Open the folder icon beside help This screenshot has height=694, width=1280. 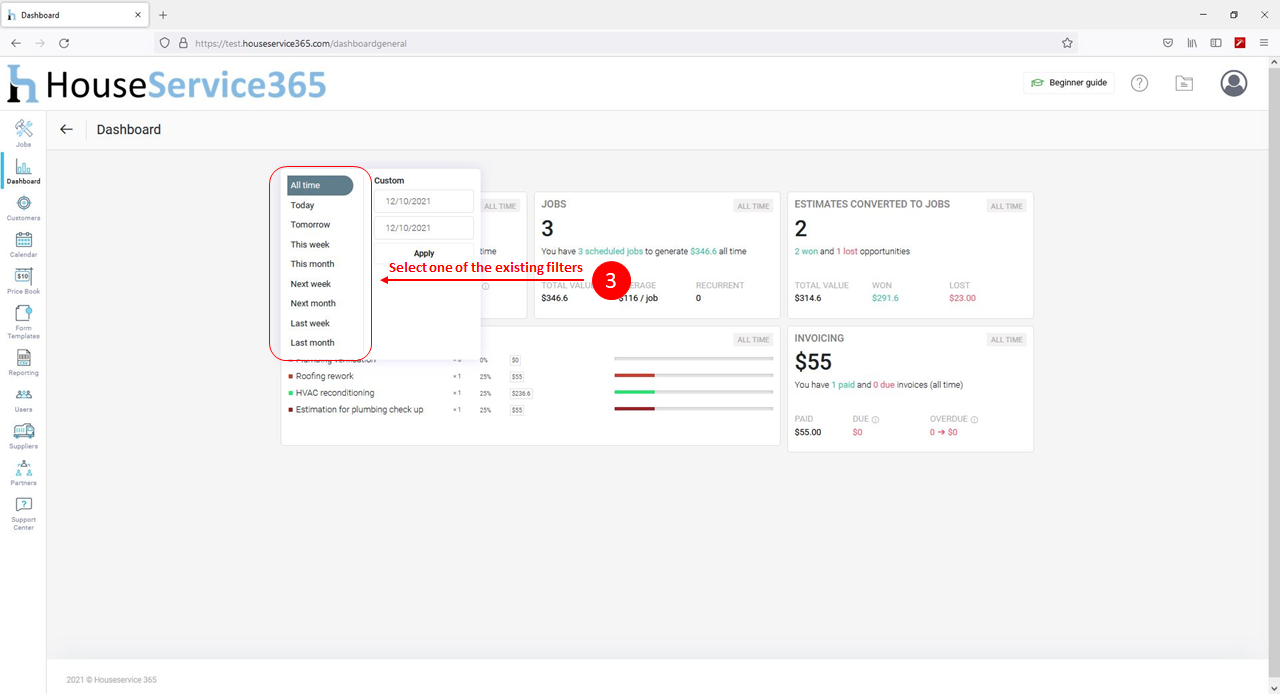[1184, 83]
